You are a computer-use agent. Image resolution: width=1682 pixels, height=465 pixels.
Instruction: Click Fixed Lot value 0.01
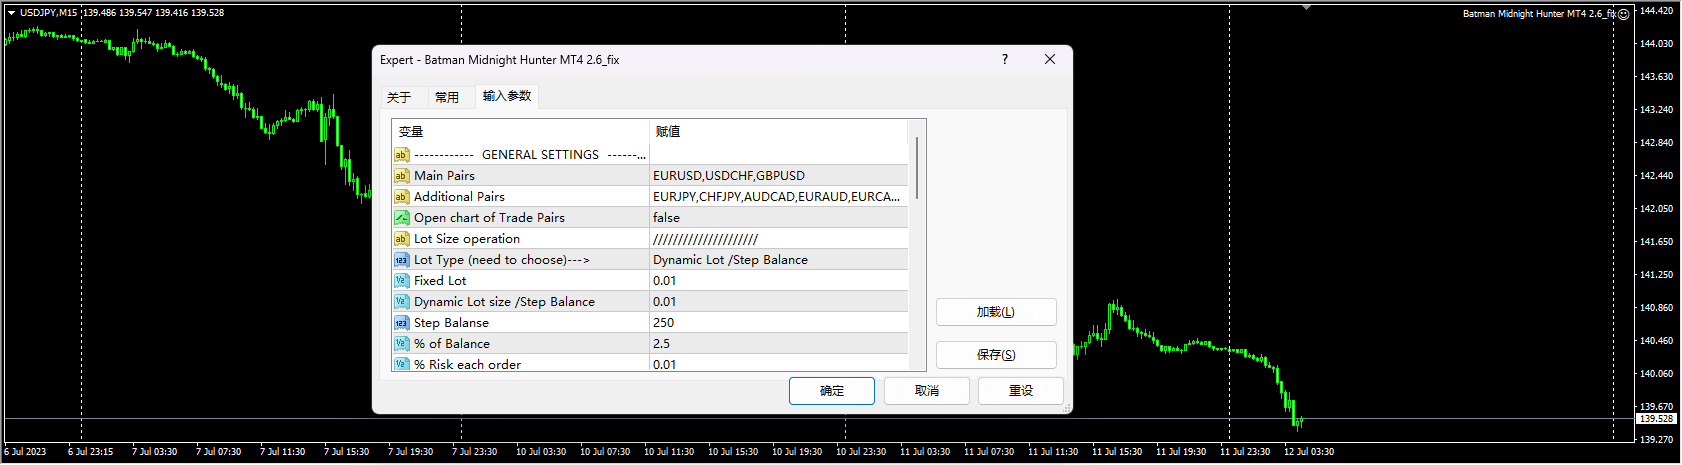[779, 281]
